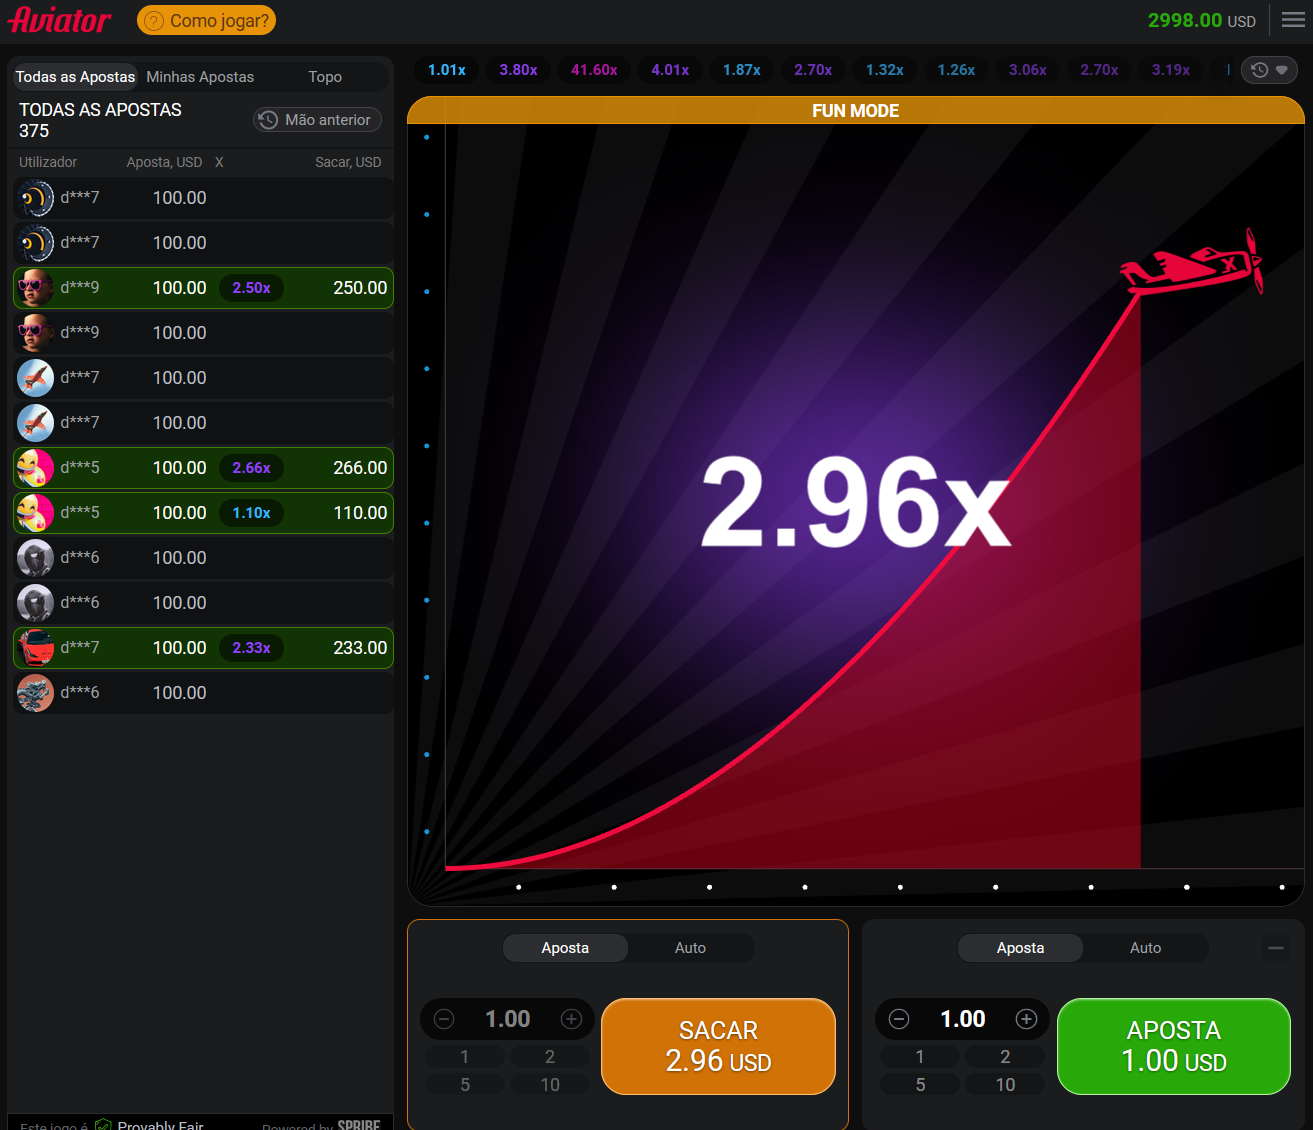Screen dimensions: 1313x1130
Task: Click avatar of d***5 with 266.00 cashout
Action: 36,468
